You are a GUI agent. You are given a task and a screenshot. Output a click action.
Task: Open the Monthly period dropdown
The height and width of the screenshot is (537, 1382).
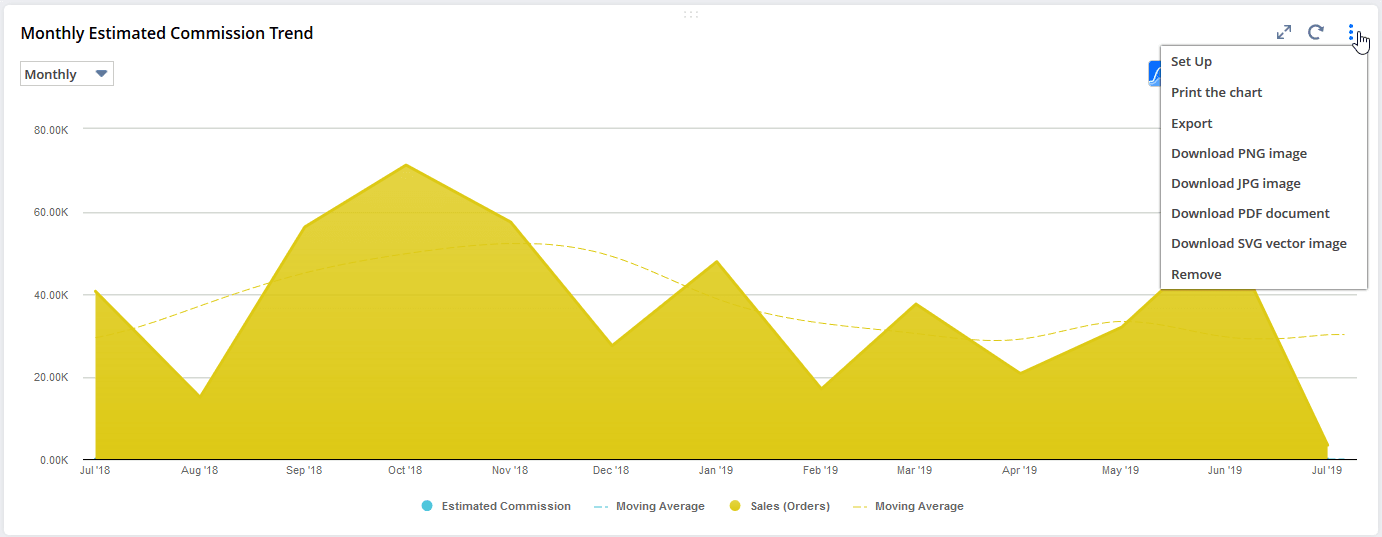[x=67, y=74]
